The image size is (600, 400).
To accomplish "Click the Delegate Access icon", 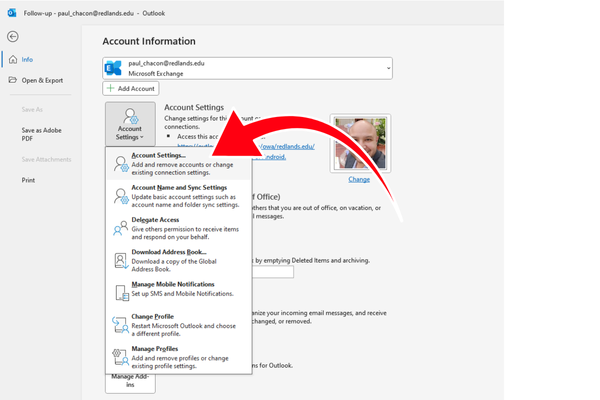I will 120,226.
